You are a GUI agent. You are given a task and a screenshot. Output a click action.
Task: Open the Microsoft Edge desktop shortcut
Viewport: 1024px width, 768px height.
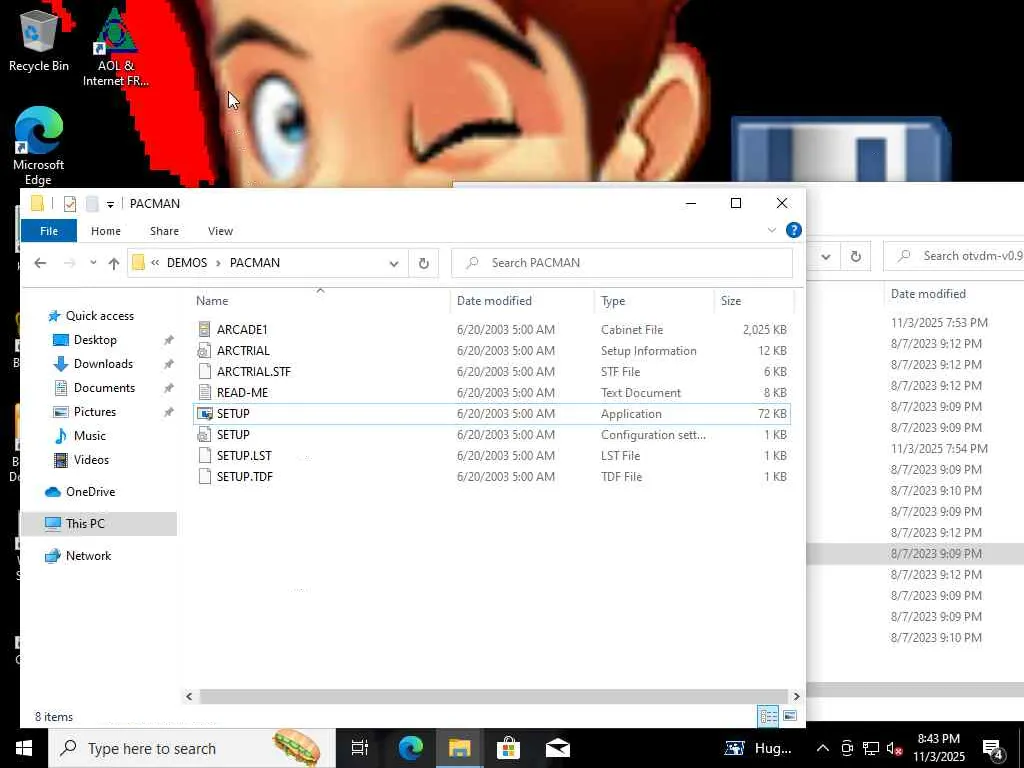coord(38,146)
